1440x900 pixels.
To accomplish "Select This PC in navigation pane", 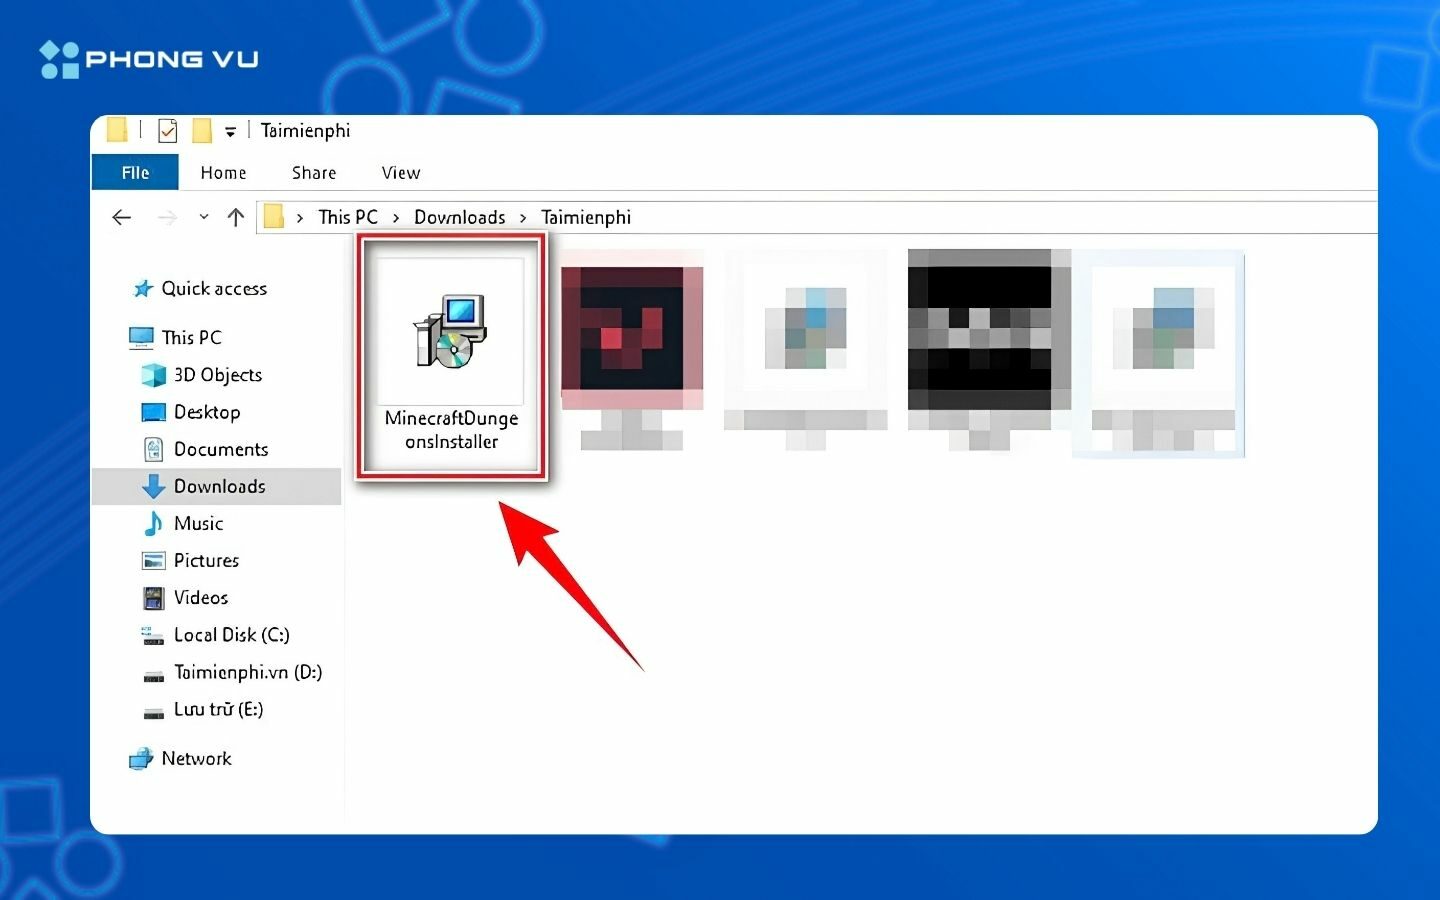I will [192, 338].
